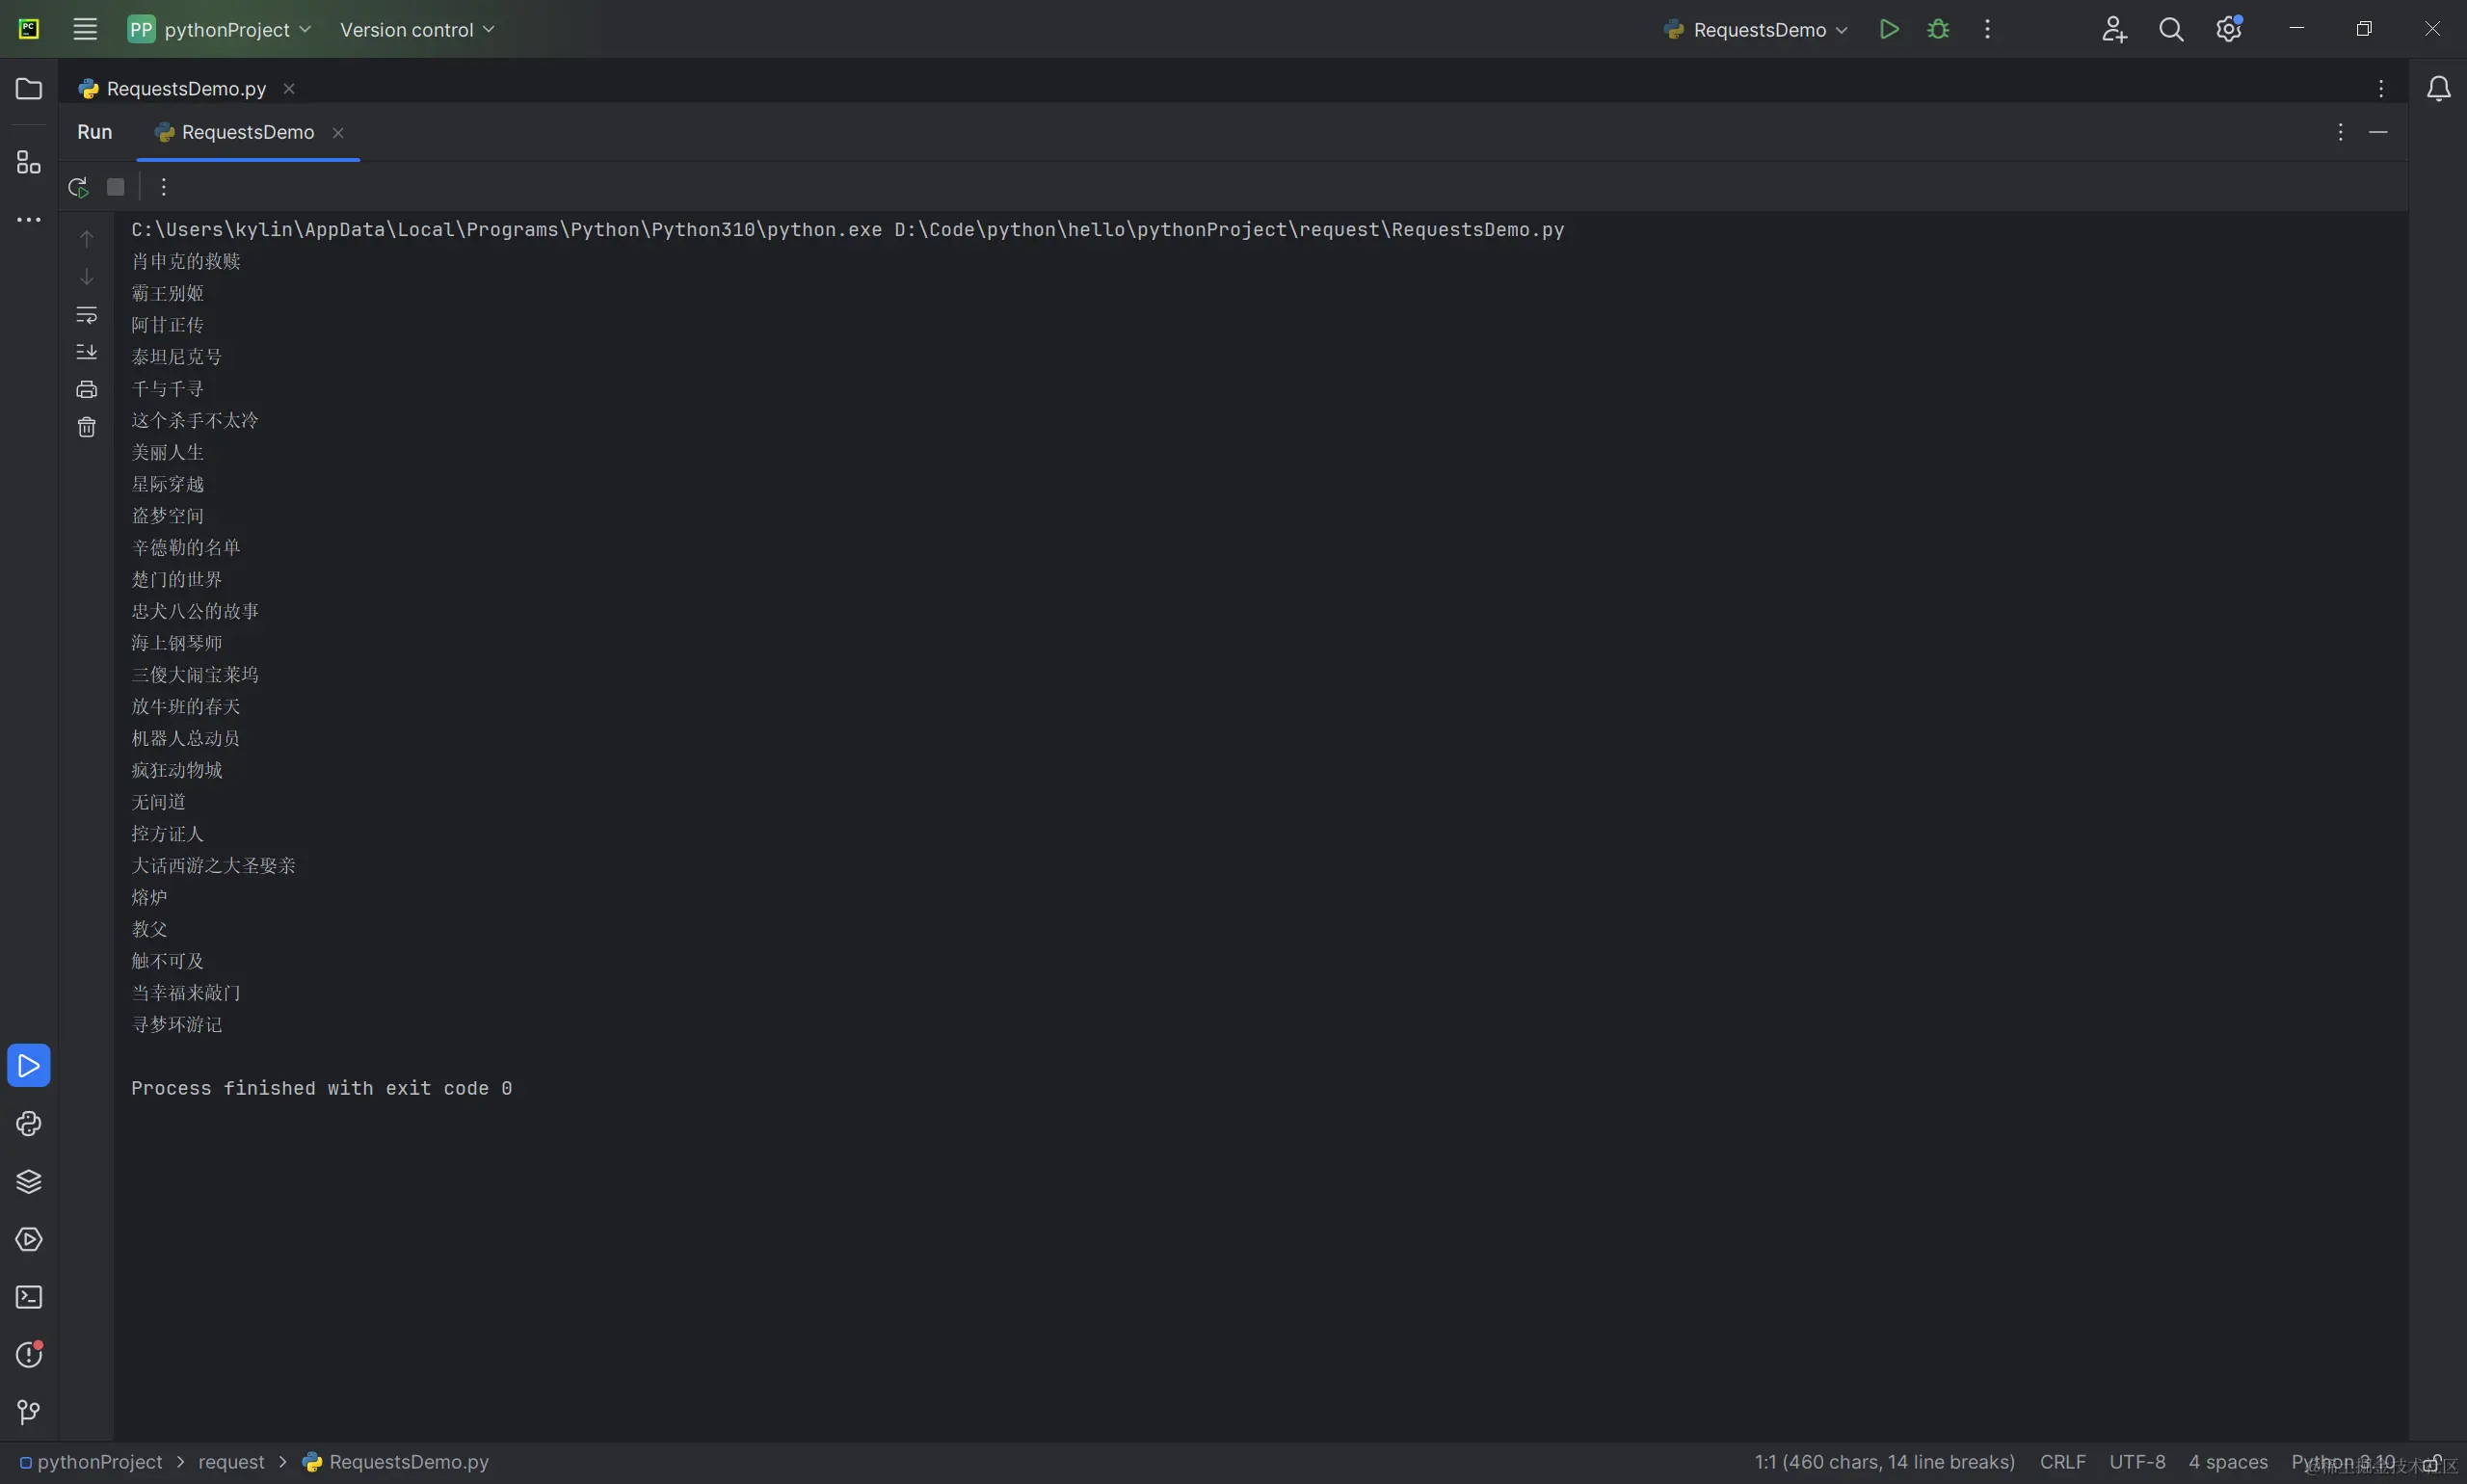Viewport: 2467px width, 1484px height.
Task: Open the Python Console tool window
Action: (x=29, y=1124)
